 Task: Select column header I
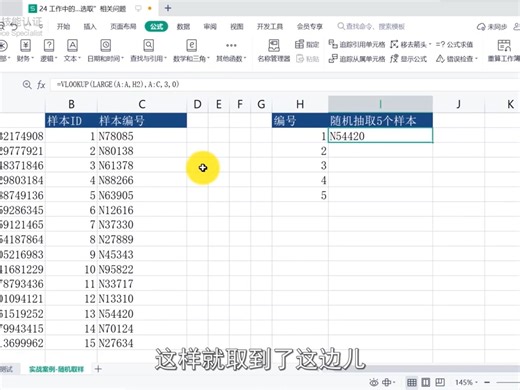pyautogui.click(x=380, y=104)
